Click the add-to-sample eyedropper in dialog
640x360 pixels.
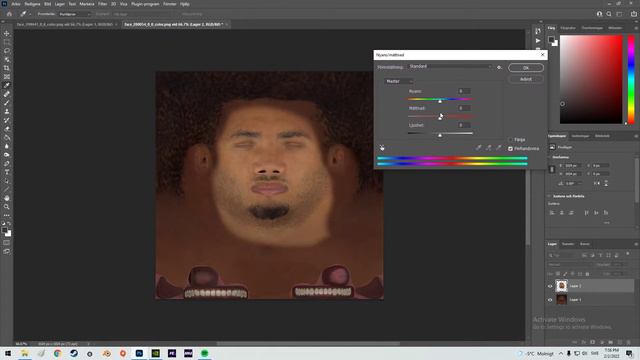click(489, 147)
